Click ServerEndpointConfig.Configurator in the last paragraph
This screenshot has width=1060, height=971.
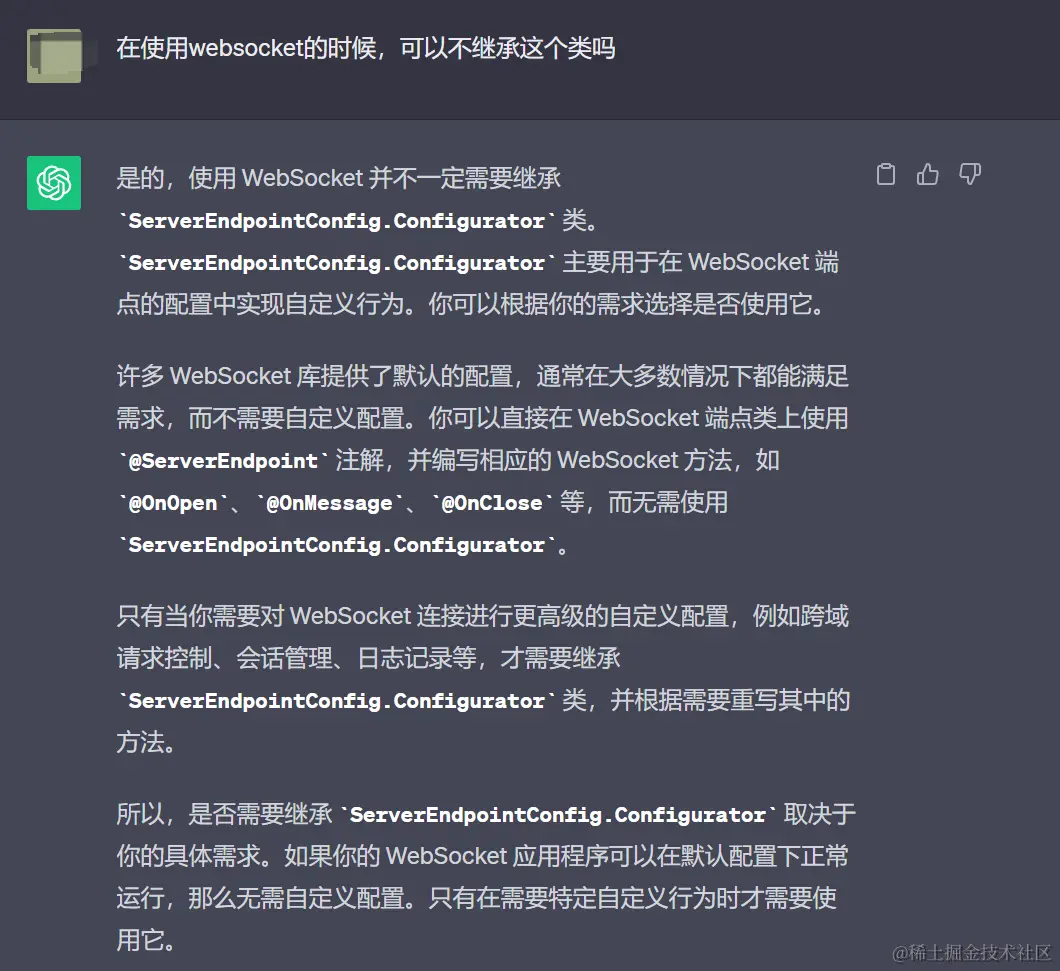point(558,815)
